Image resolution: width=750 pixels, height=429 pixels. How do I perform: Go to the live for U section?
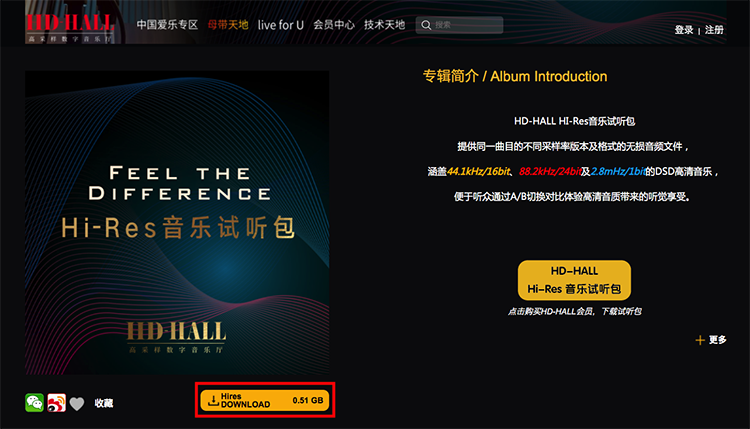click(x=281, y=25)
